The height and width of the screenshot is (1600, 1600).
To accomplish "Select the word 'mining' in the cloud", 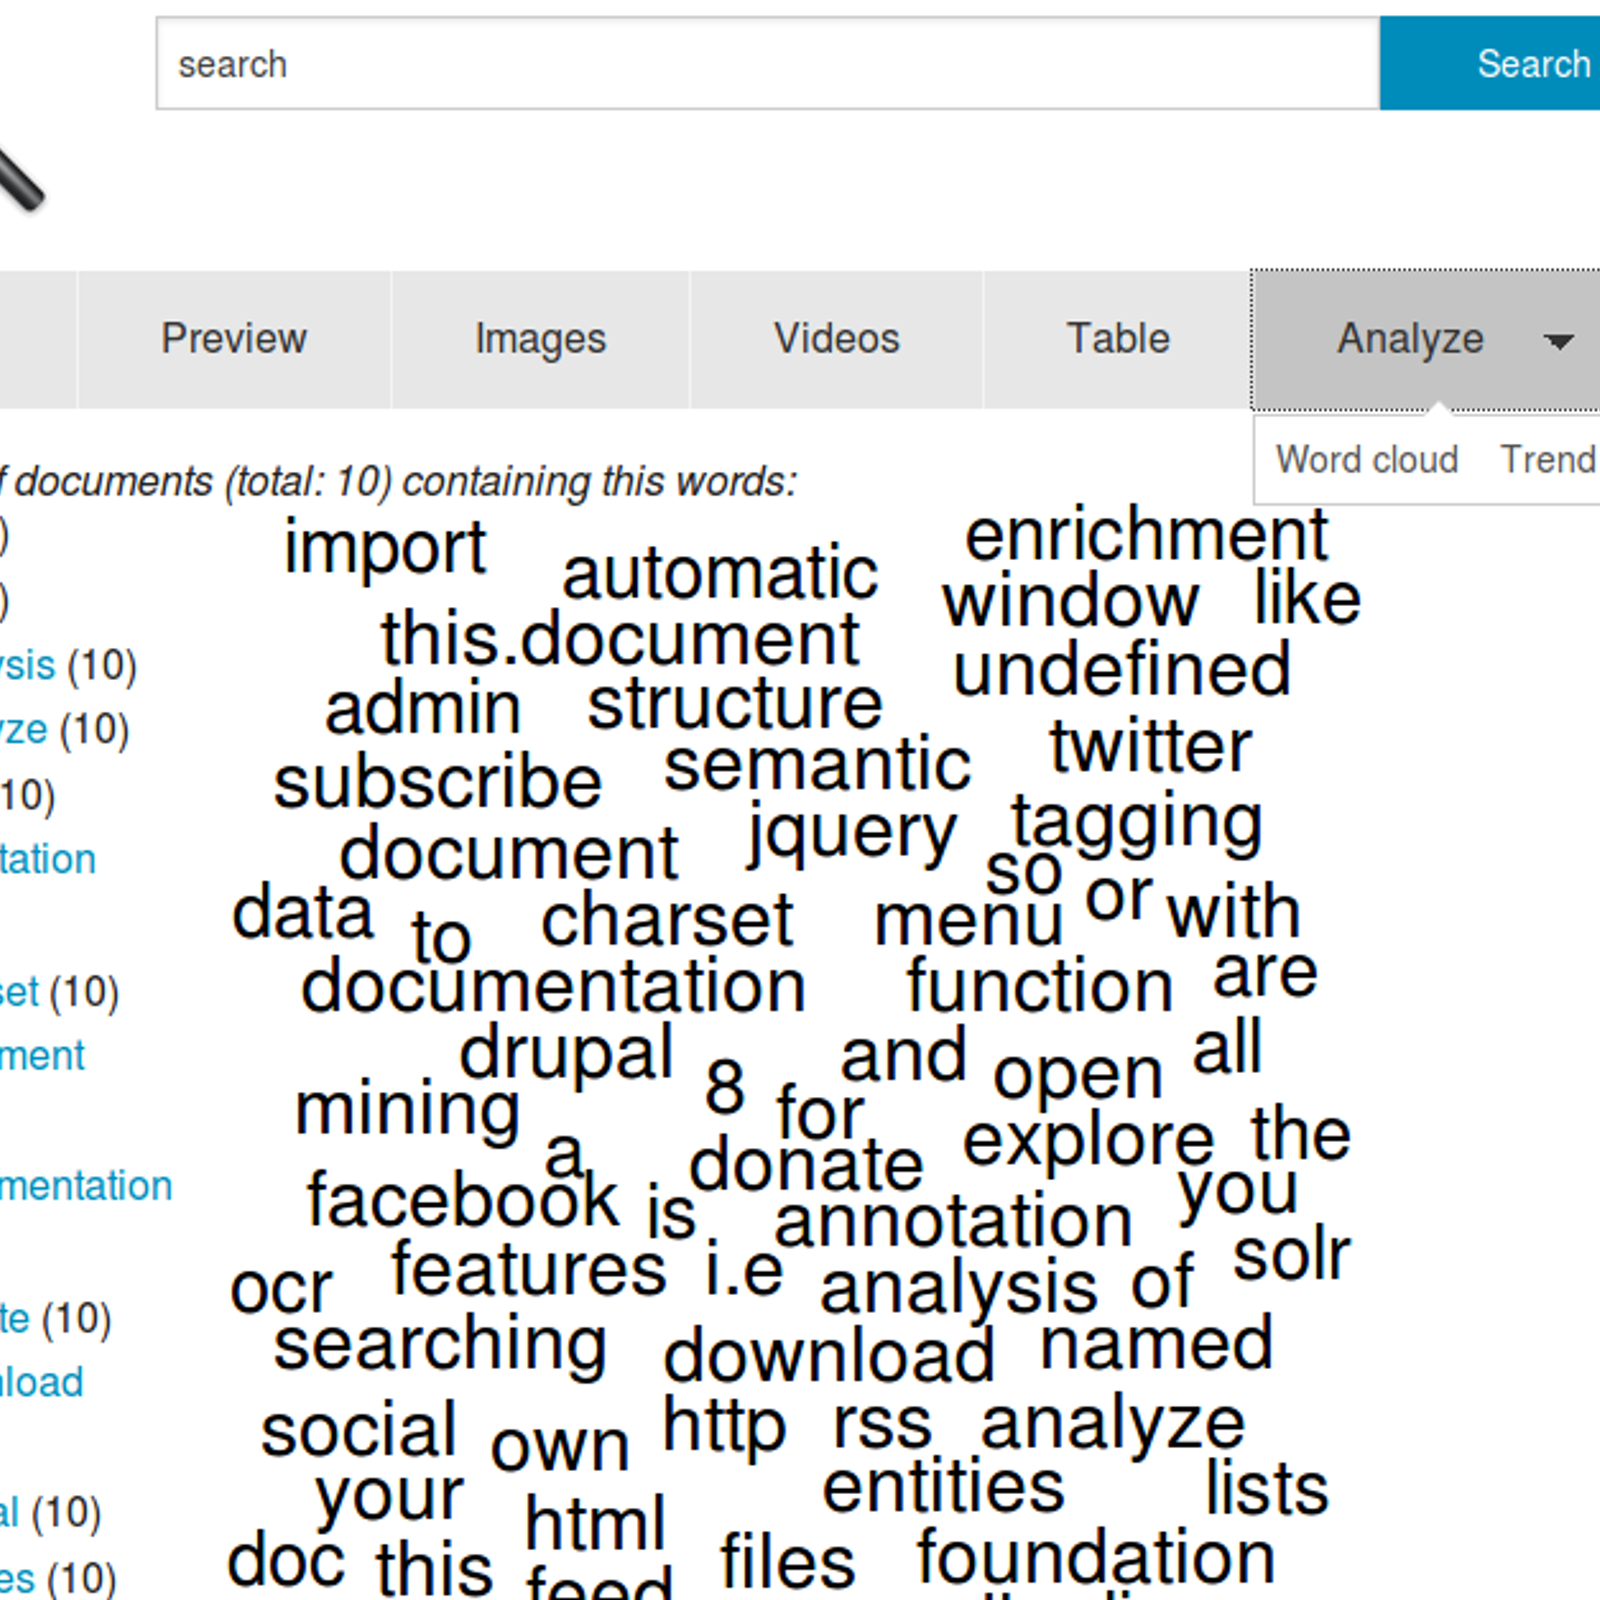I will 408,1108.
